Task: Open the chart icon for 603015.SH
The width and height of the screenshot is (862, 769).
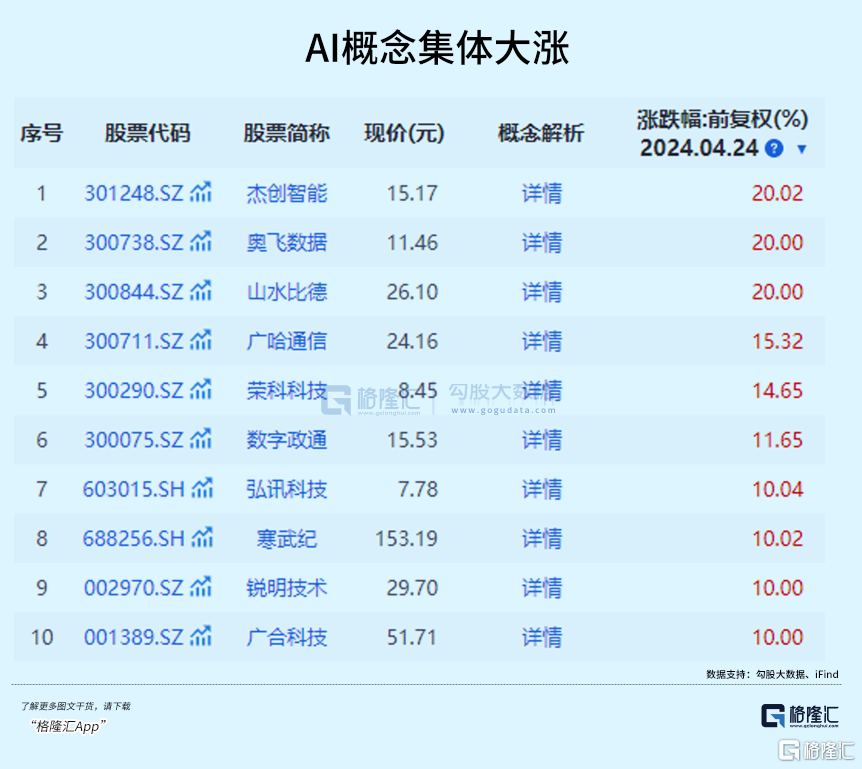Action: [x=202, y=488]
